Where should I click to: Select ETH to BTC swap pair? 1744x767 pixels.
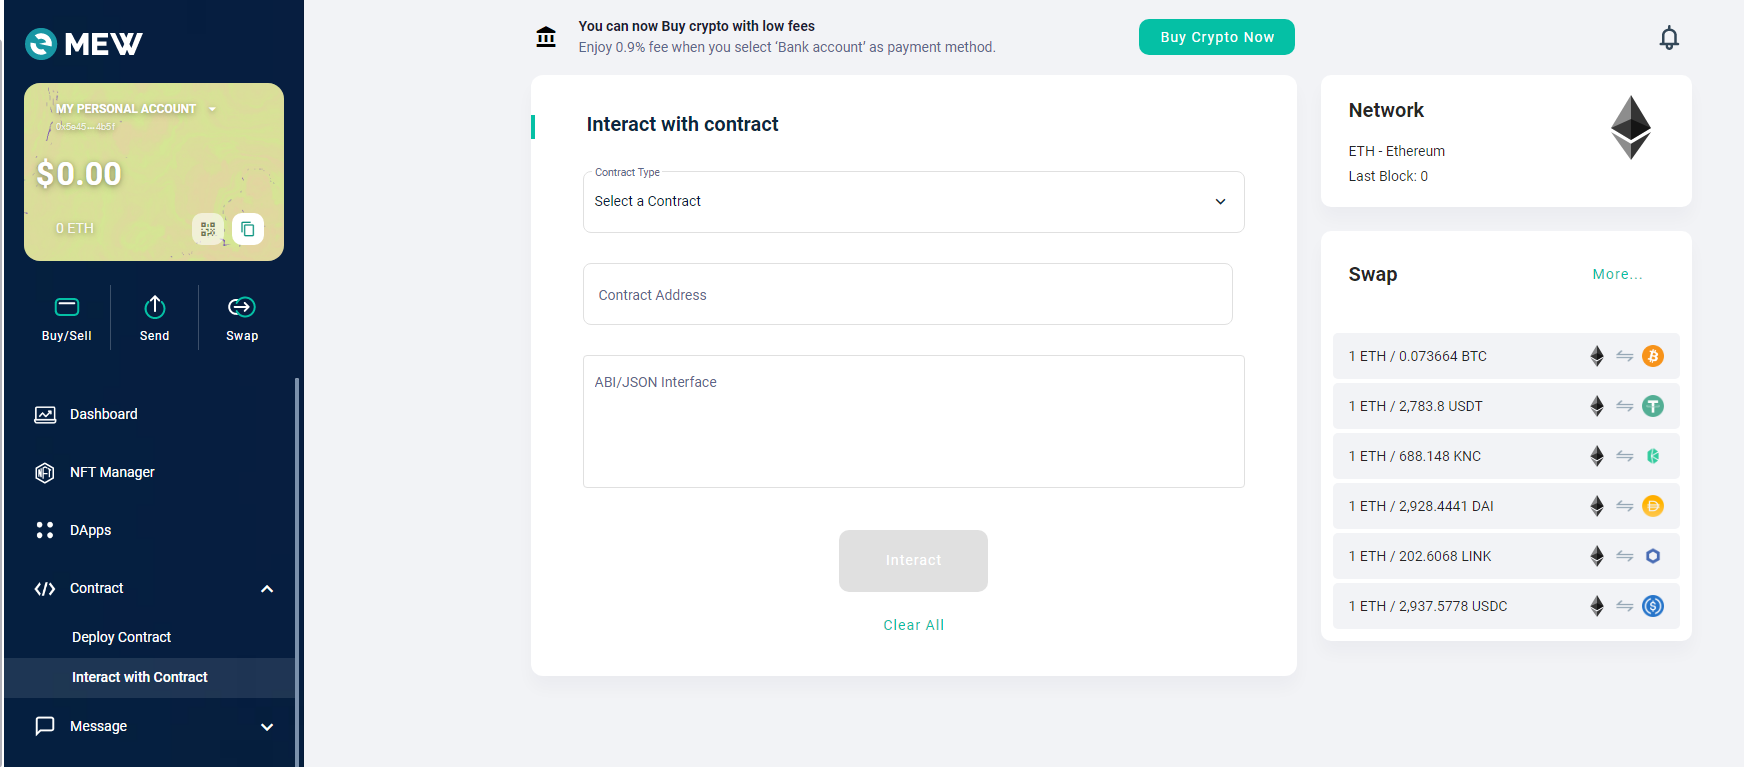[x=1506, y=356]
